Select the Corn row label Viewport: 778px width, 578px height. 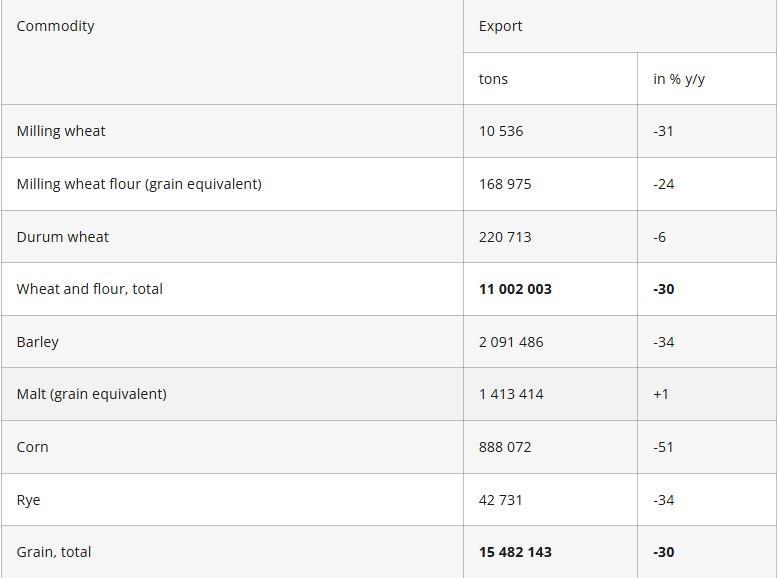(33, 447)
